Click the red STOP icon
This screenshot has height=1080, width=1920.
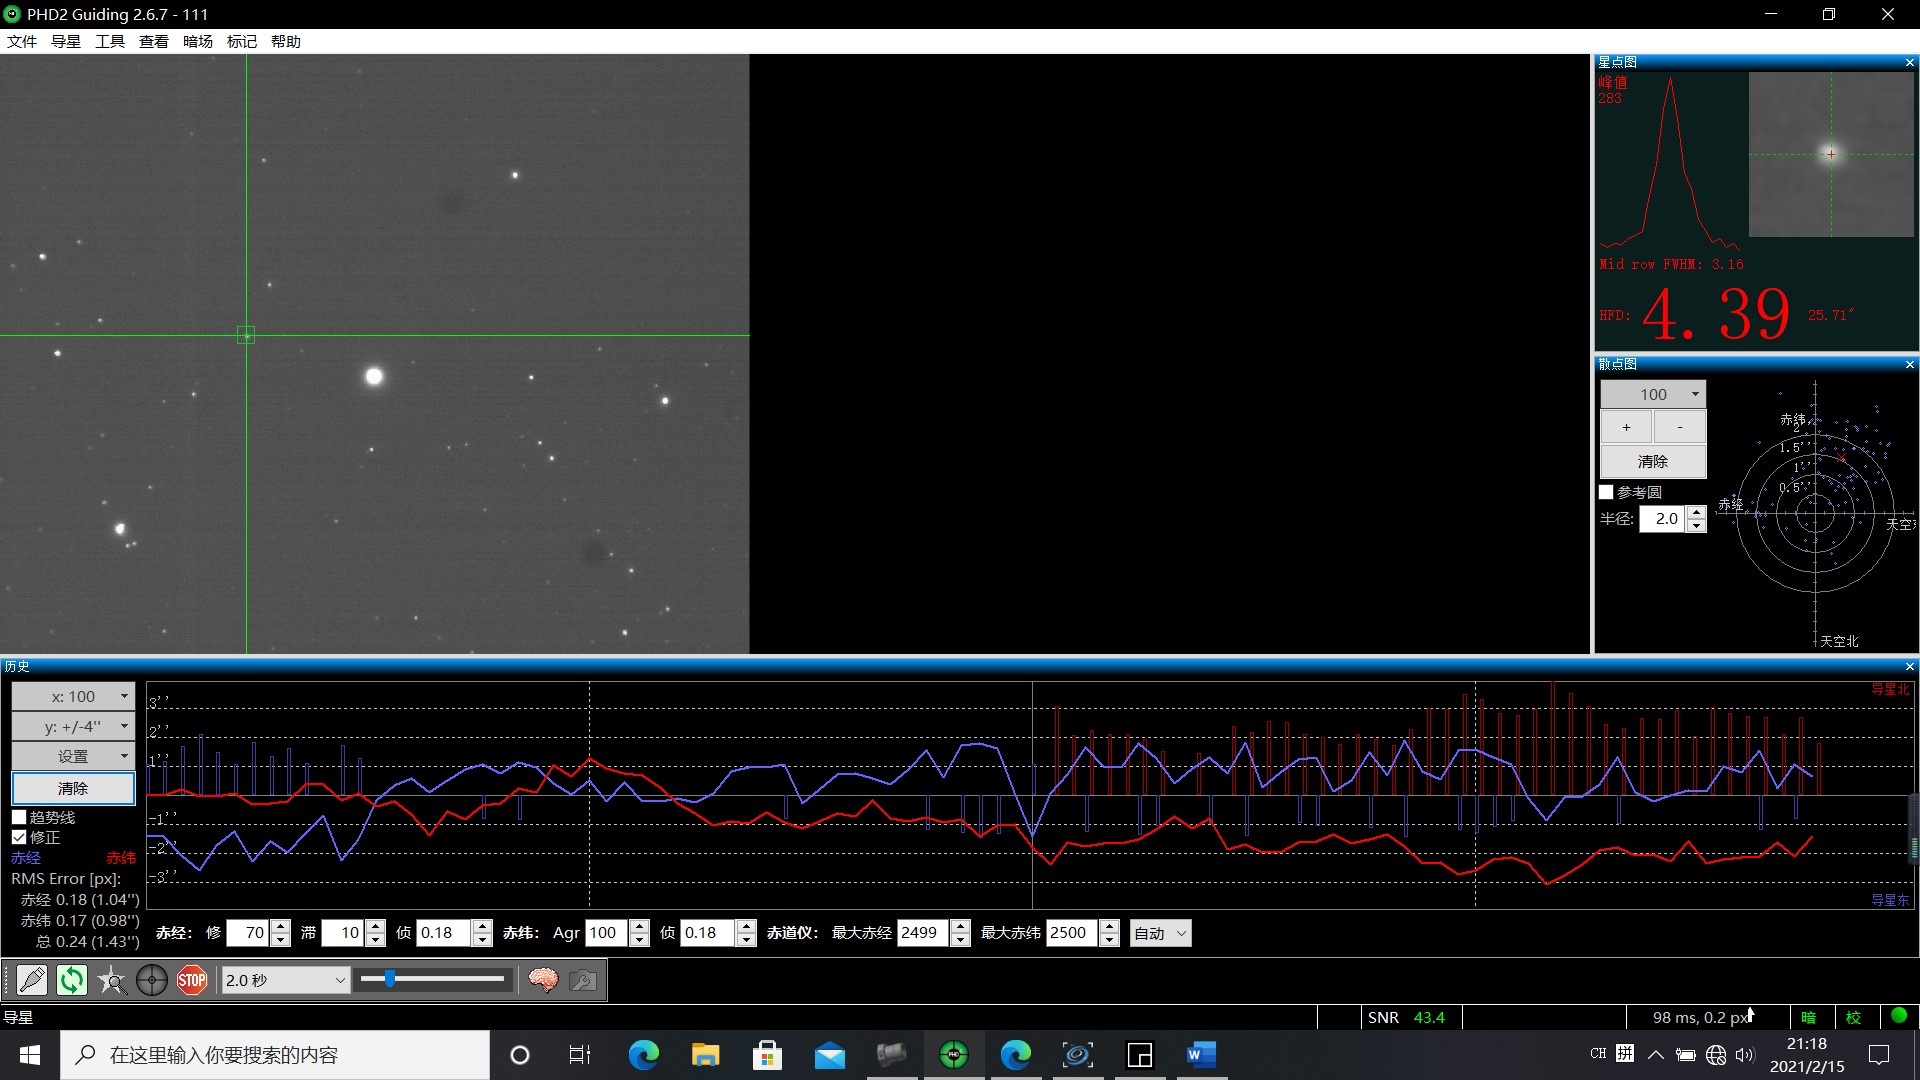point(192,980)
